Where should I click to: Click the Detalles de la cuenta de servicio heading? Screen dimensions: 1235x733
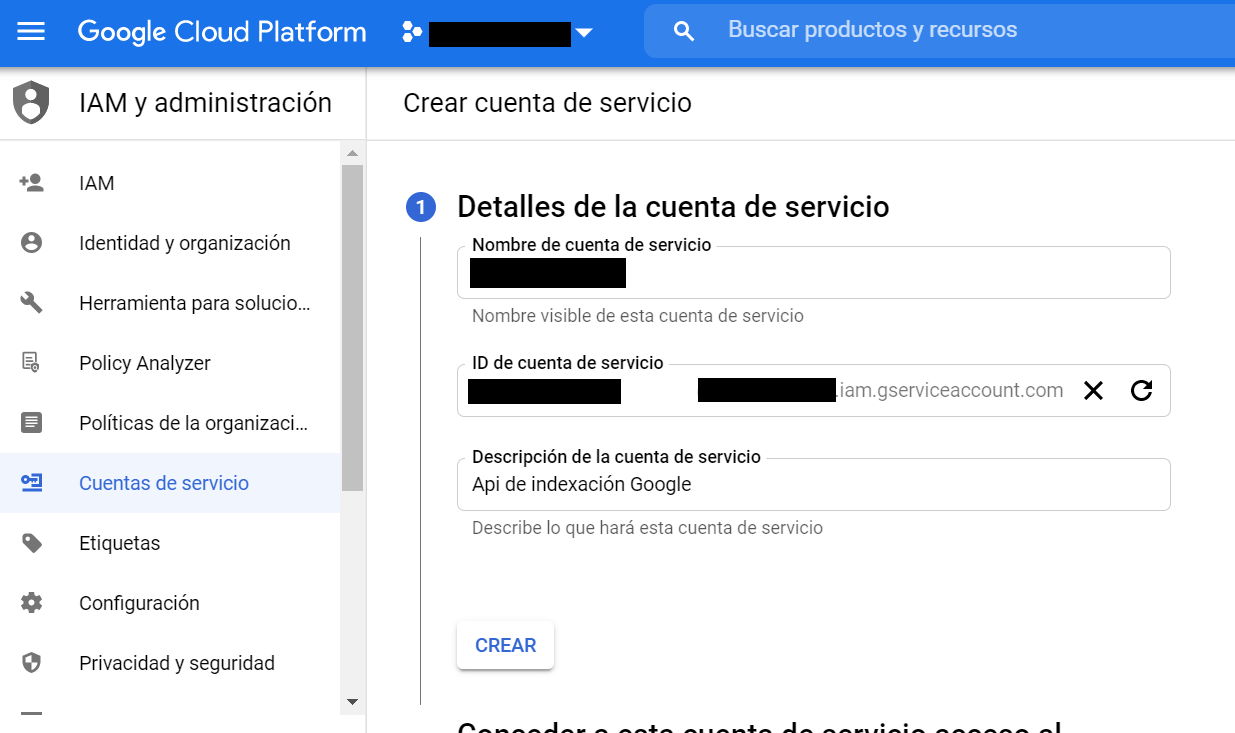click(673, 207)
